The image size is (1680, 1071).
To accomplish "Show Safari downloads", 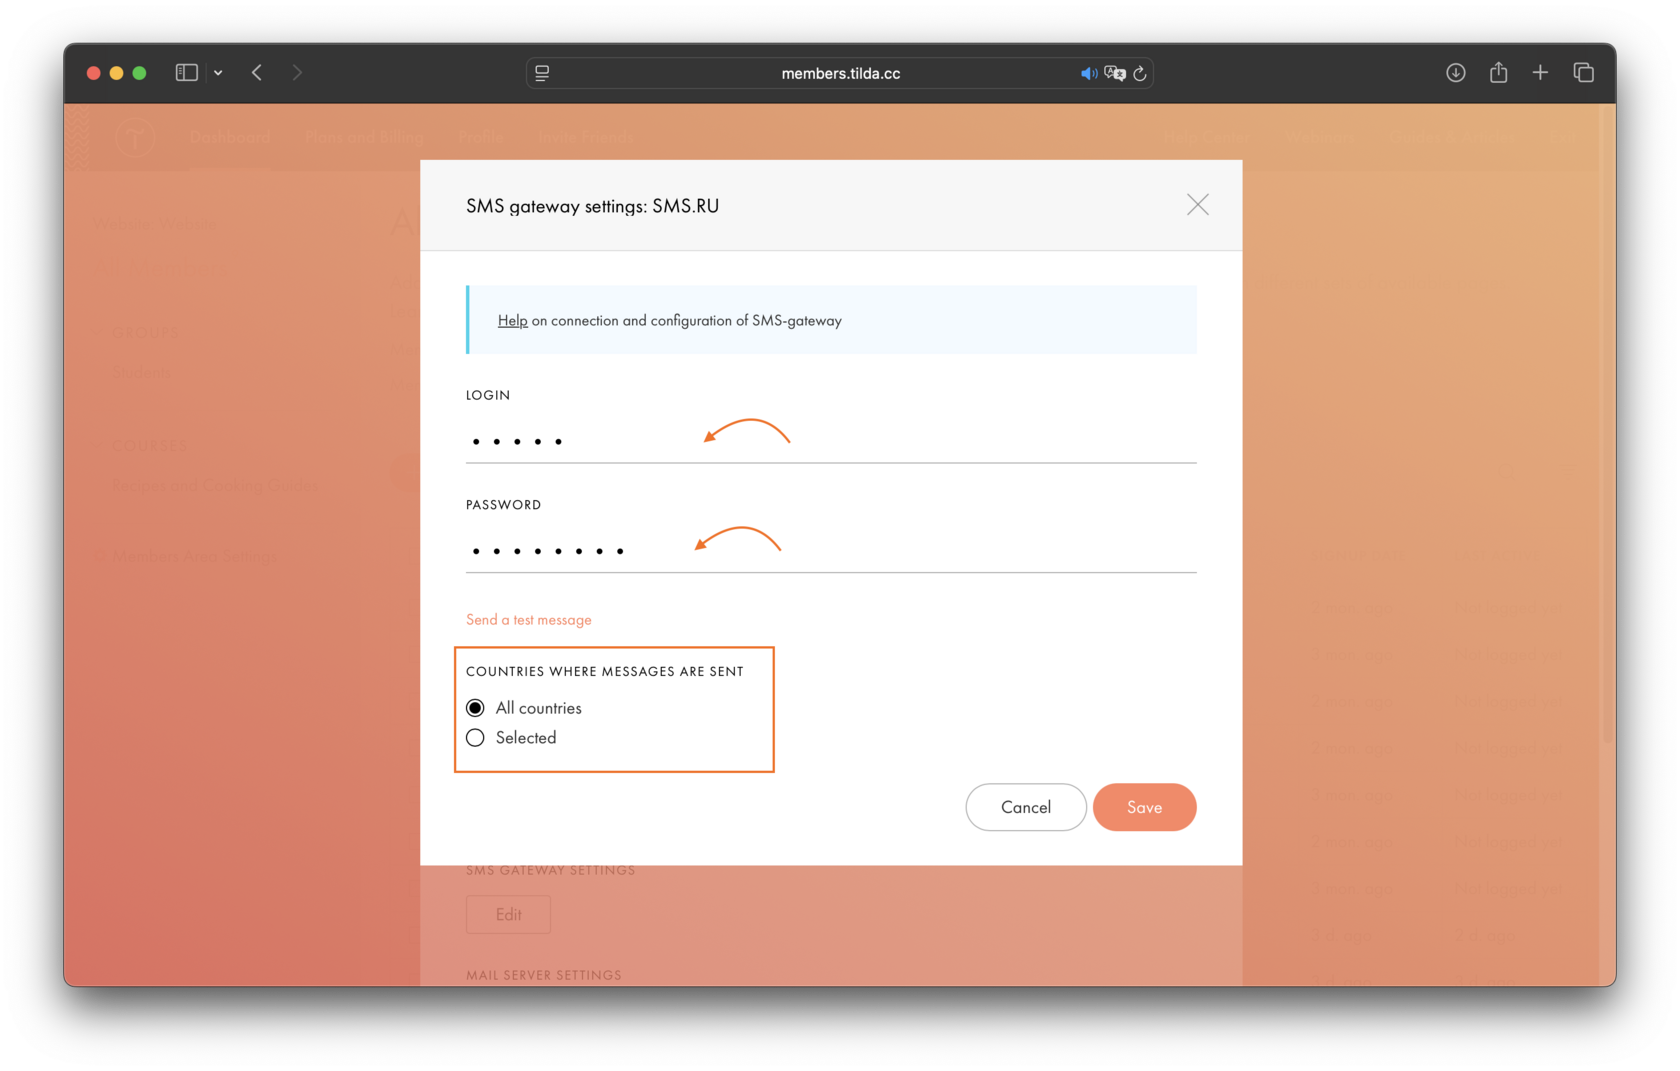I will (x=1456, y=73).
